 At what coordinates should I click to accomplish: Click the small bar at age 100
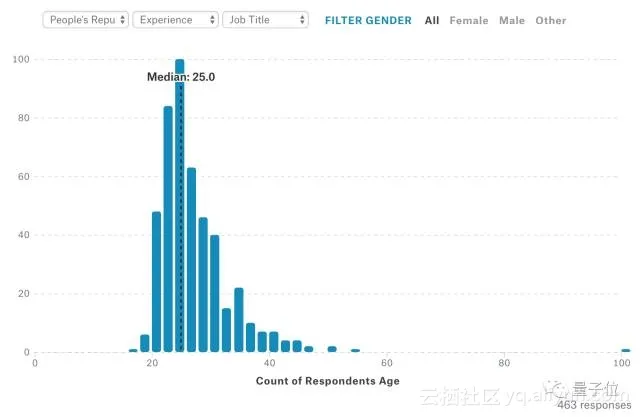tap(626, 350)
